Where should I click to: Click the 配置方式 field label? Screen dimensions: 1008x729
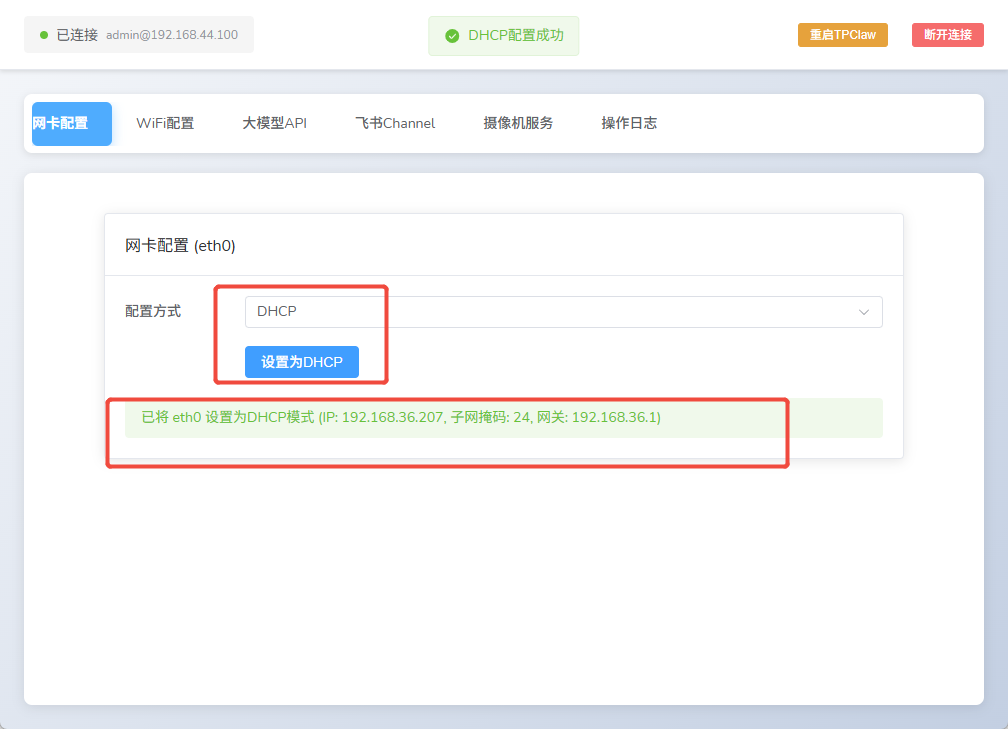tap(153, 312)
